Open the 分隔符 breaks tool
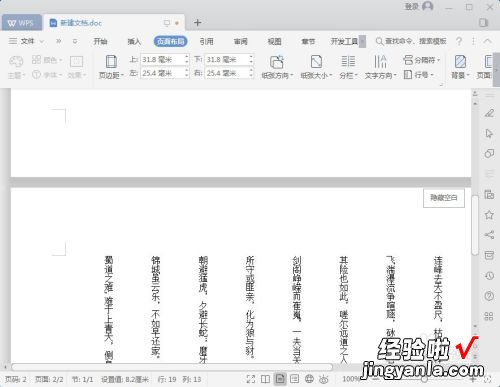 pos(422,60)
